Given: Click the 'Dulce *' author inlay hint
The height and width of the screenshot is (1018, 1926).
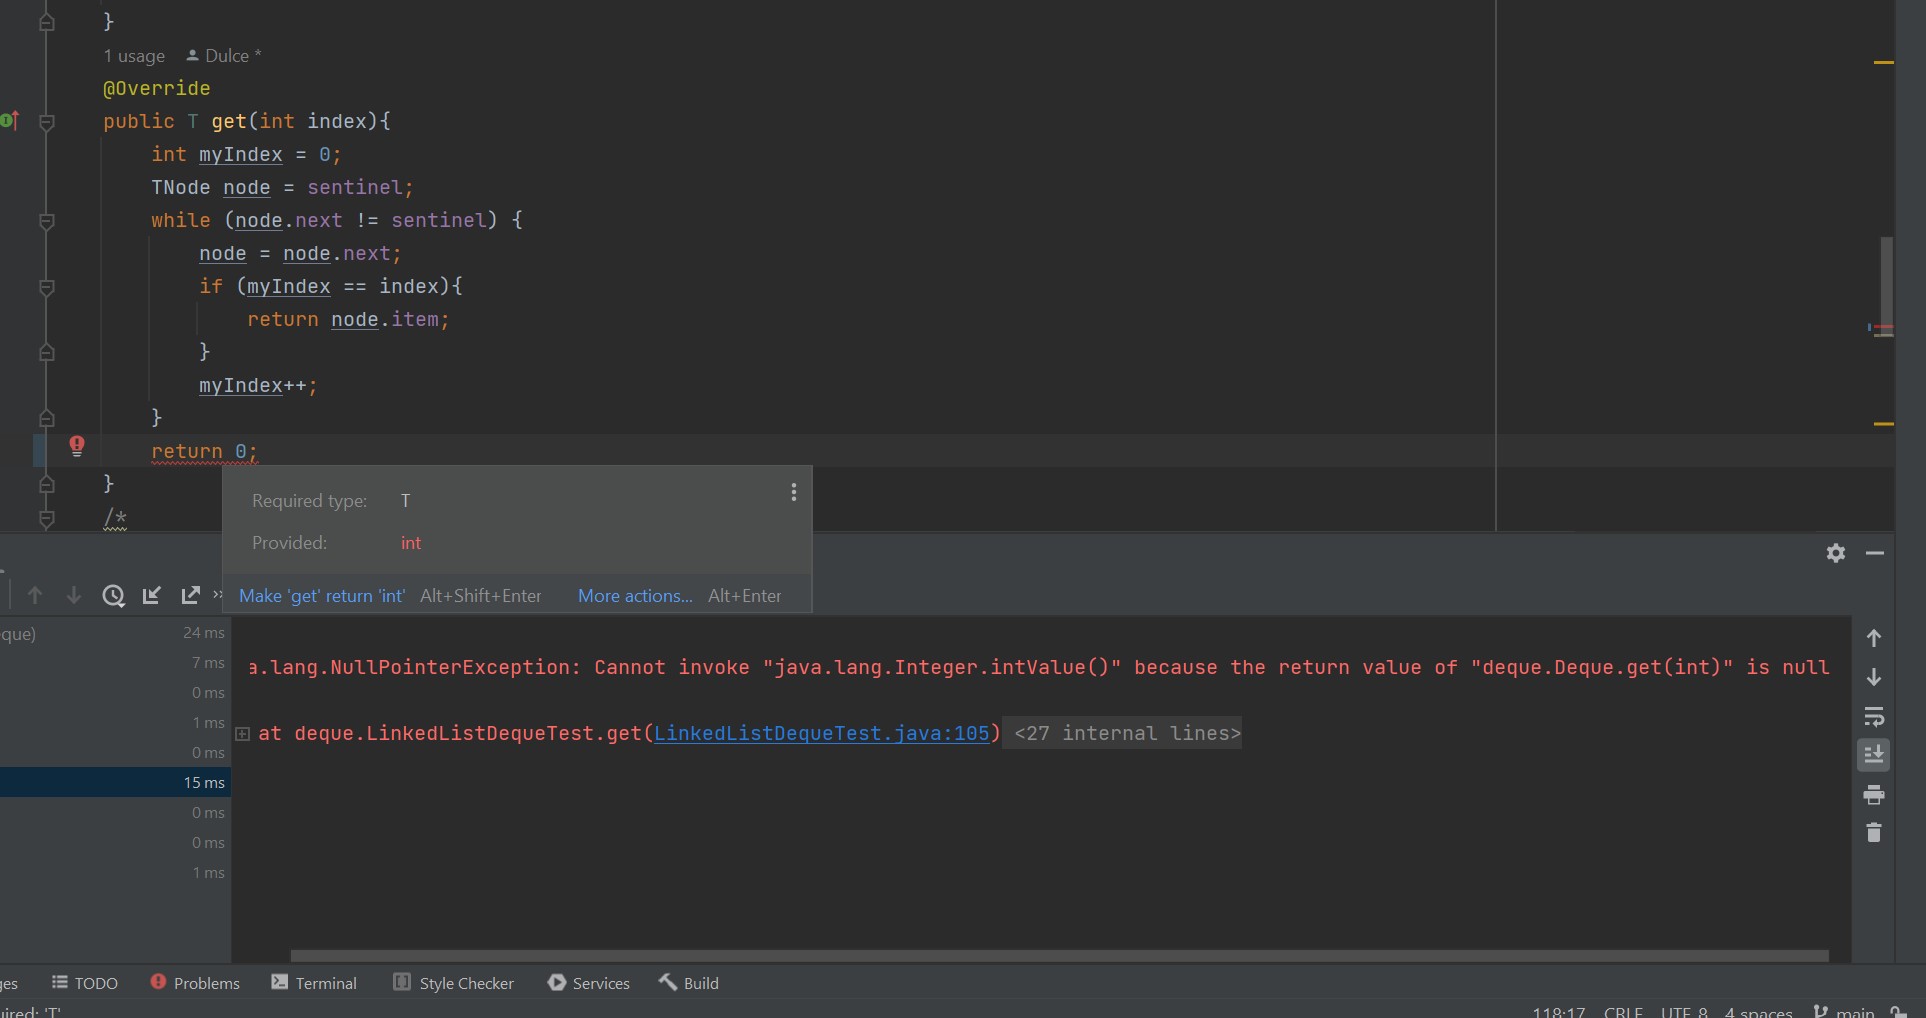Looking at the screenshot, I should 224,56.
